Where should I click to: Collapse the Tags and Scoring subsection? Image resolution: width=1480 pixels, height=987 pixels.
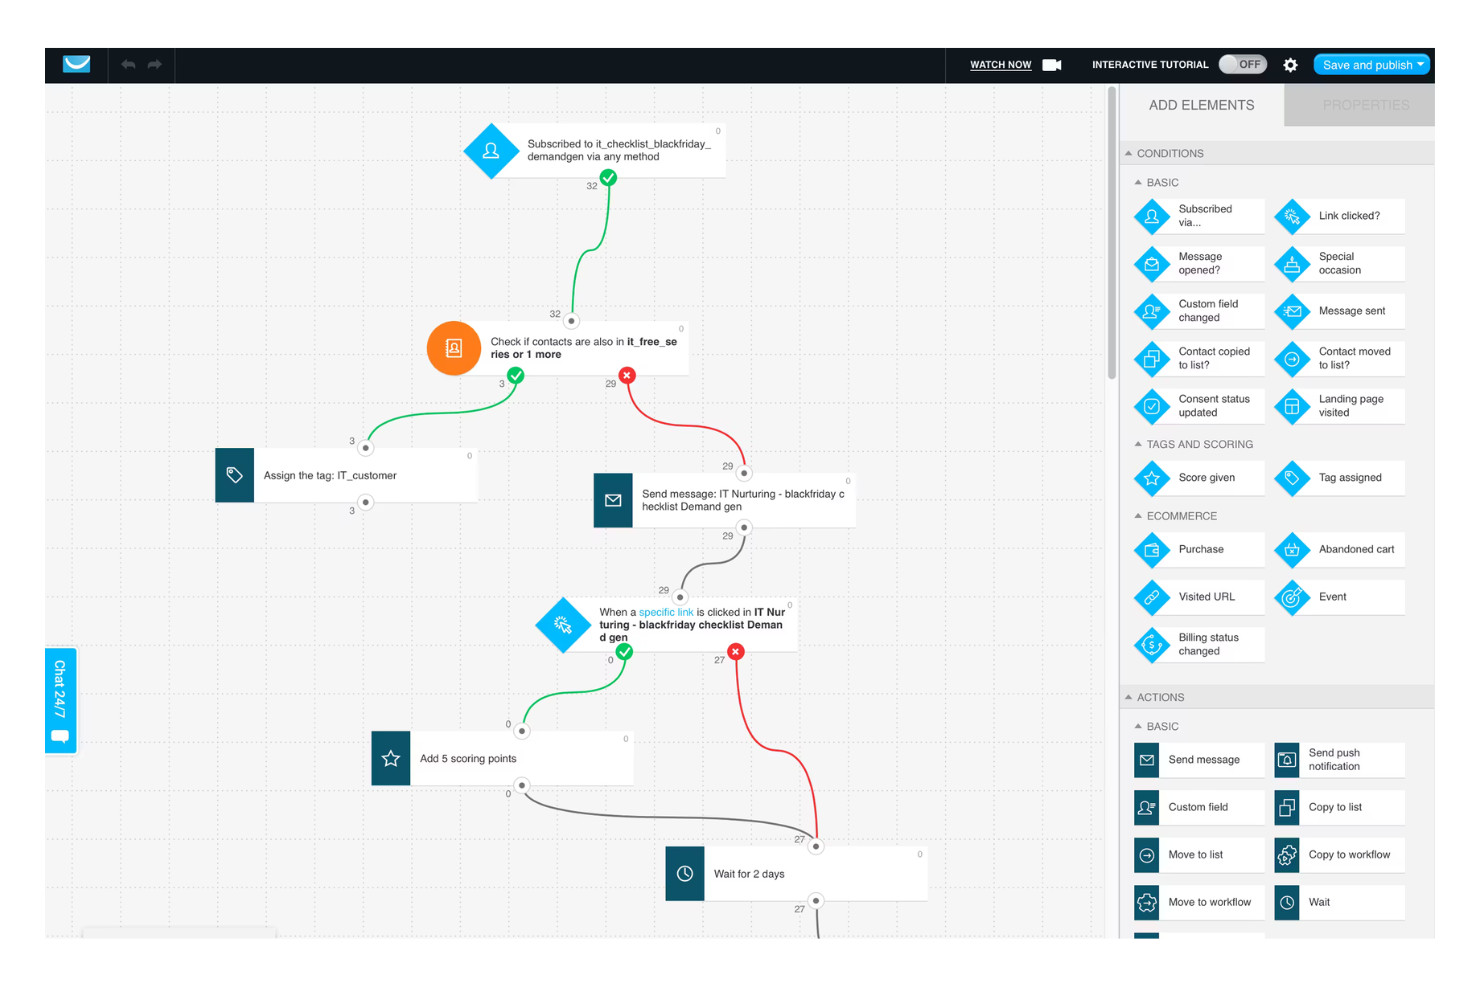tap(1138, 445)
